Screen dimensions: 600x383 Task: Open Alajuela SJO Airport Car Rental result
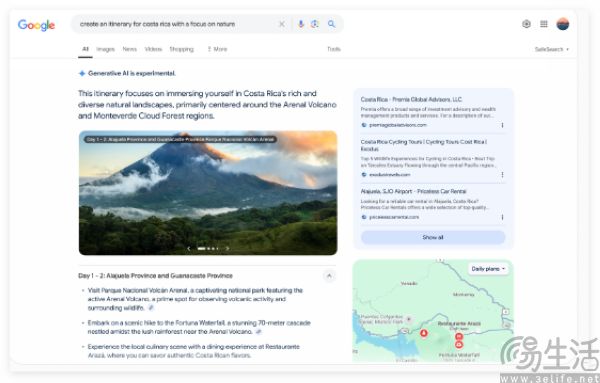click(x=413, y=191)
